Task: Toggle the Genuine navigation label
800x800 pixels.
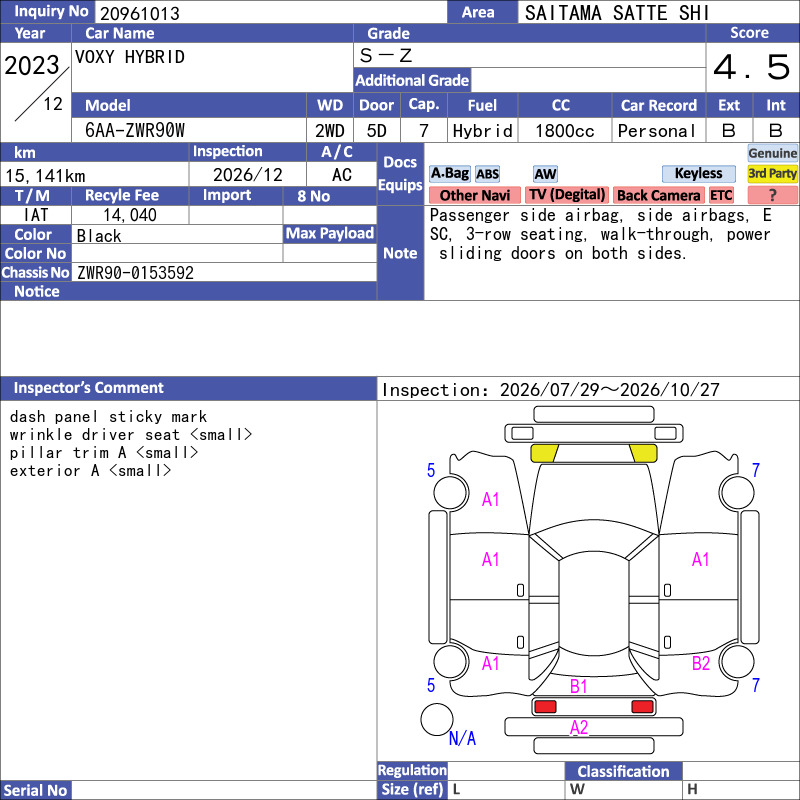Action: [x=772, y=153]
